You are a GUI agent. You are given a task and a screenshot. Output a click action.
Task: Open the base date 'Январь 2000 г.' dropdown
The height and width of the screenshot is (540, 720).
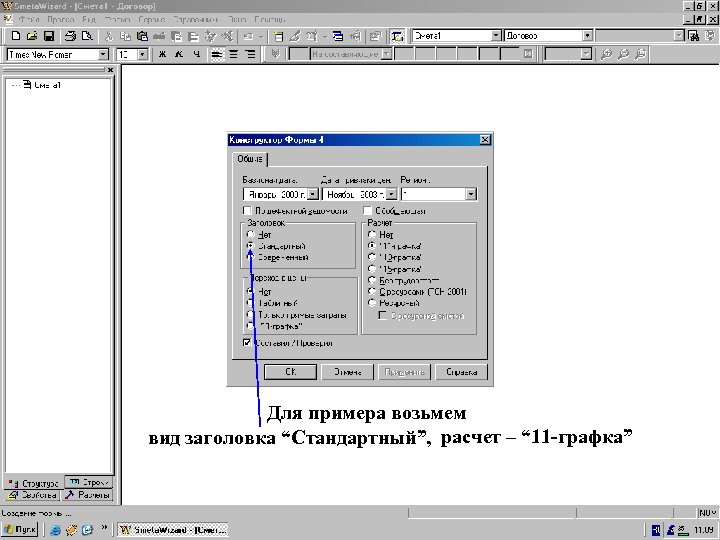(x=313, y=194)
